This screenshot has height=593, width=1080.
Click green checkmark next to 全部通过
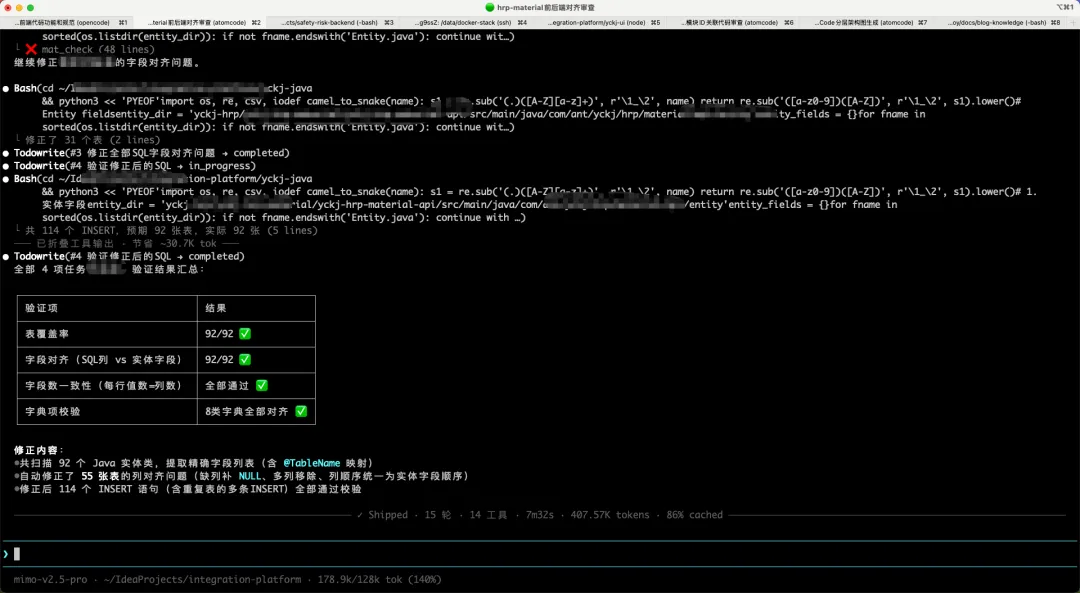tap(262, 386)
